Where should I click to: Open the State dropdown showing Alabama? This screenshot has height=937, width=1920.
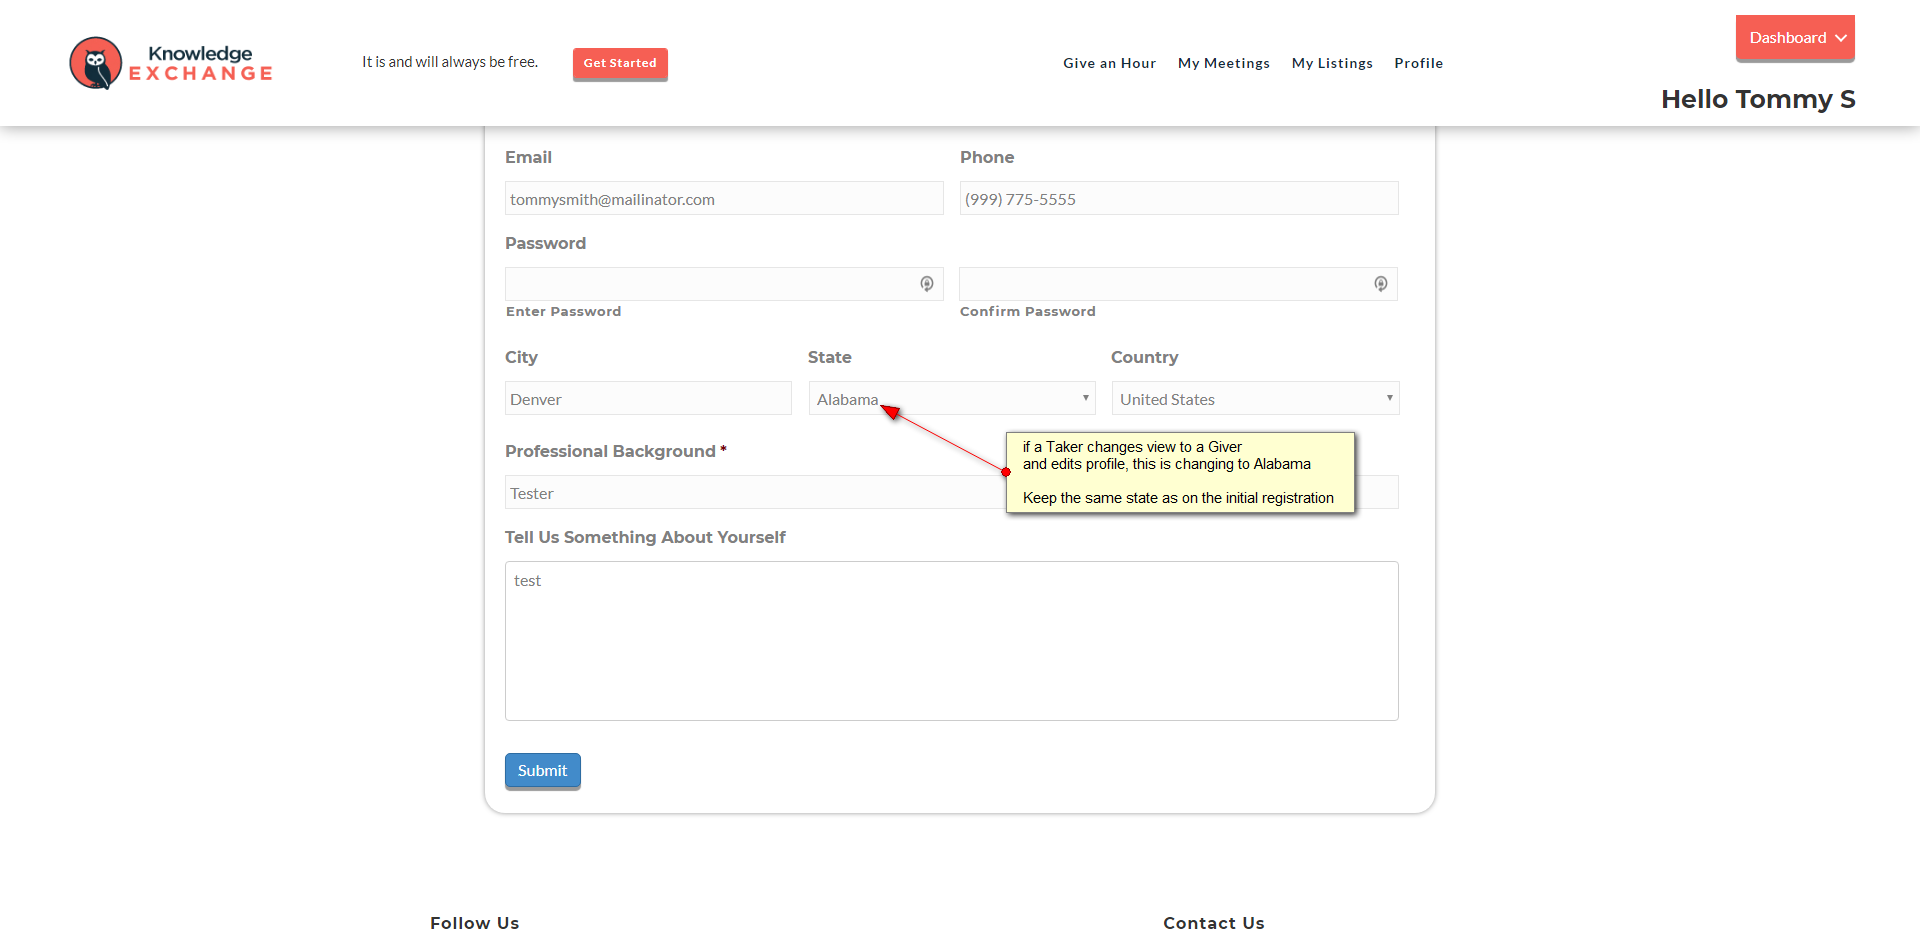(951, 399)
